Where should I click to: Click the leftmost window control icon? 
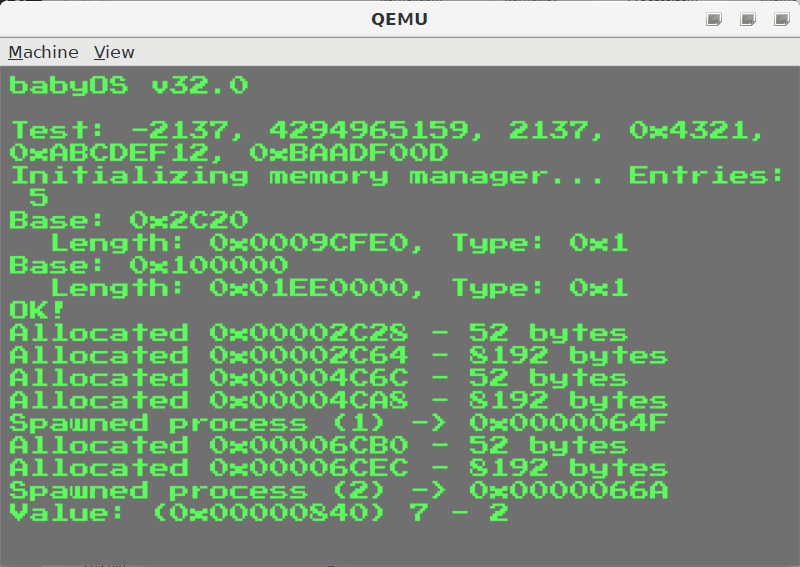[714, 19]
